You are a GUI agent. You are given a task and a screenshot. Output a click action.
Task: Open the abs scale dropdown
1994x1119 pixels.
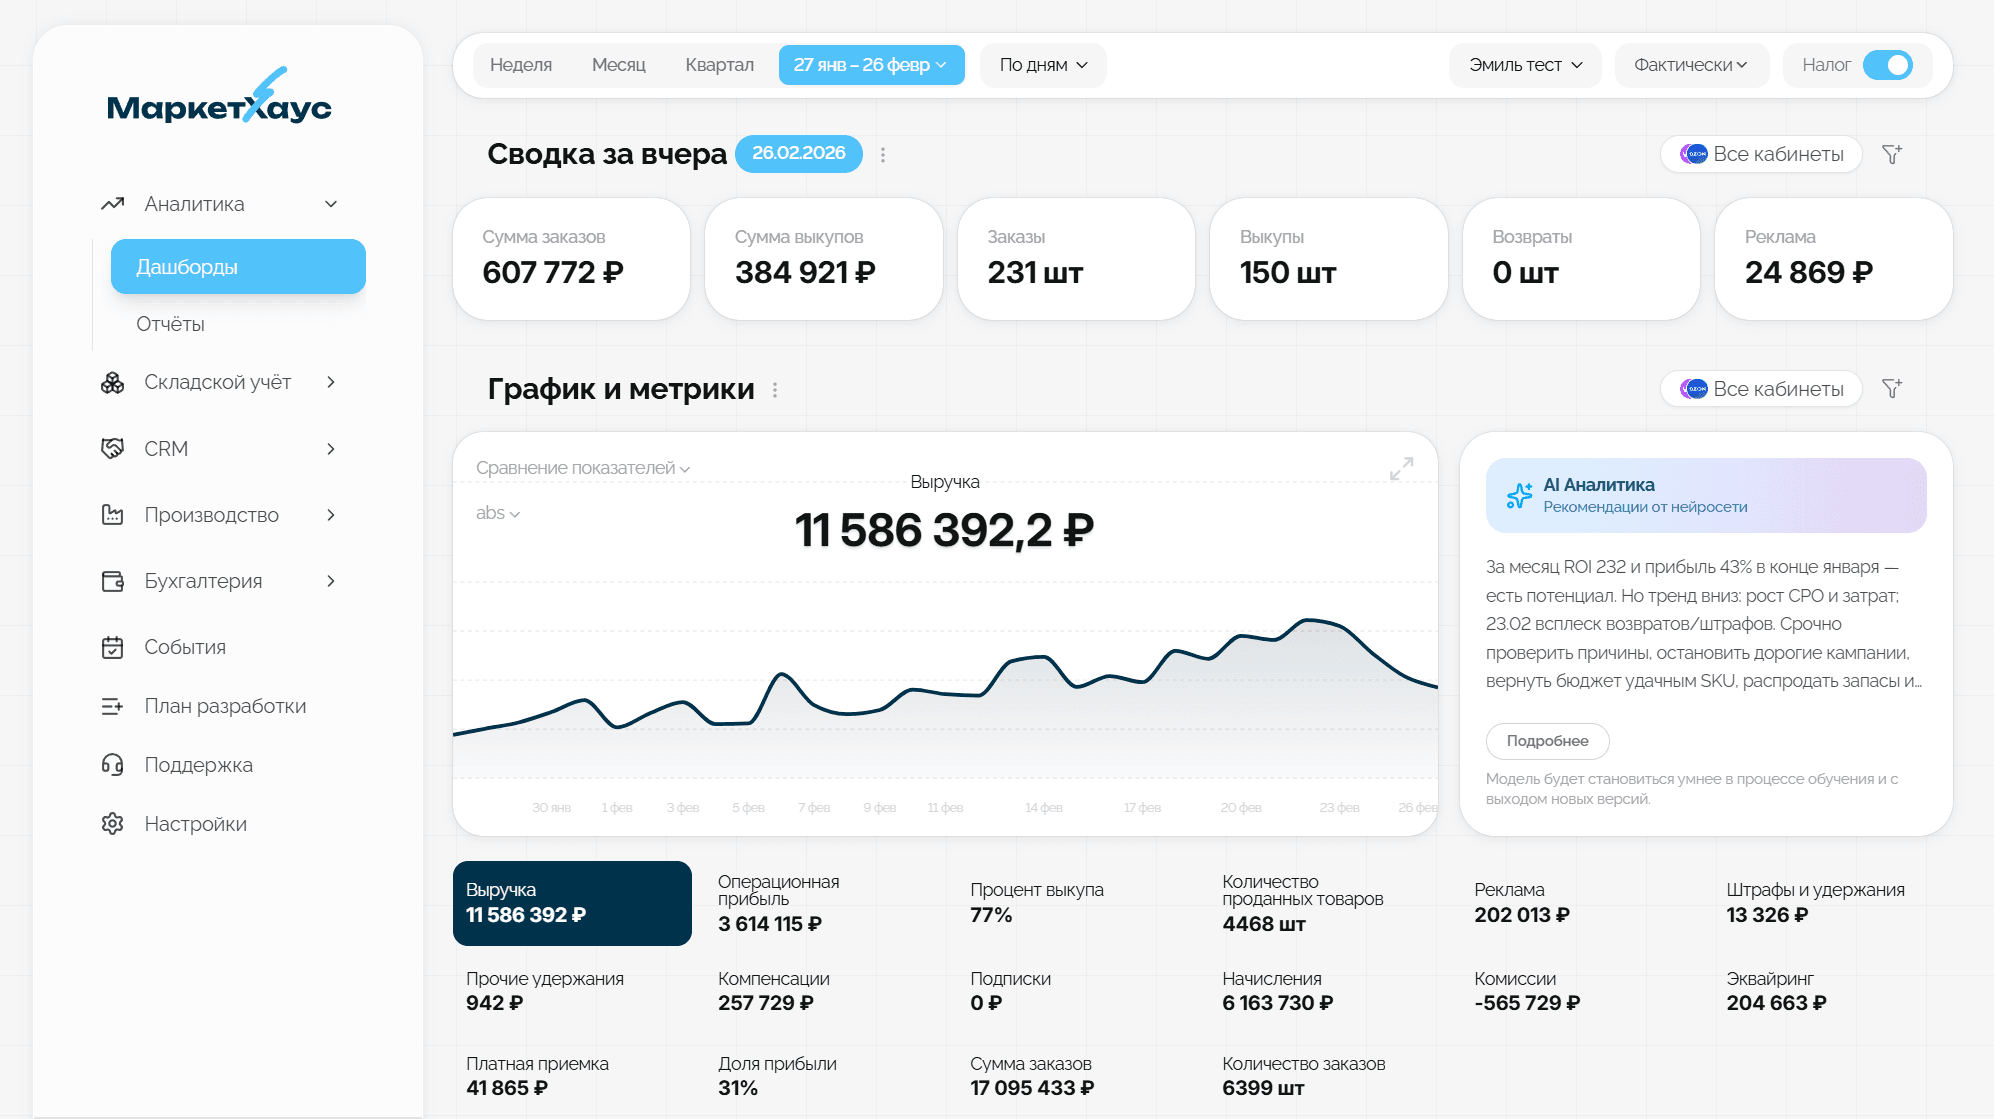click(497, 513)
